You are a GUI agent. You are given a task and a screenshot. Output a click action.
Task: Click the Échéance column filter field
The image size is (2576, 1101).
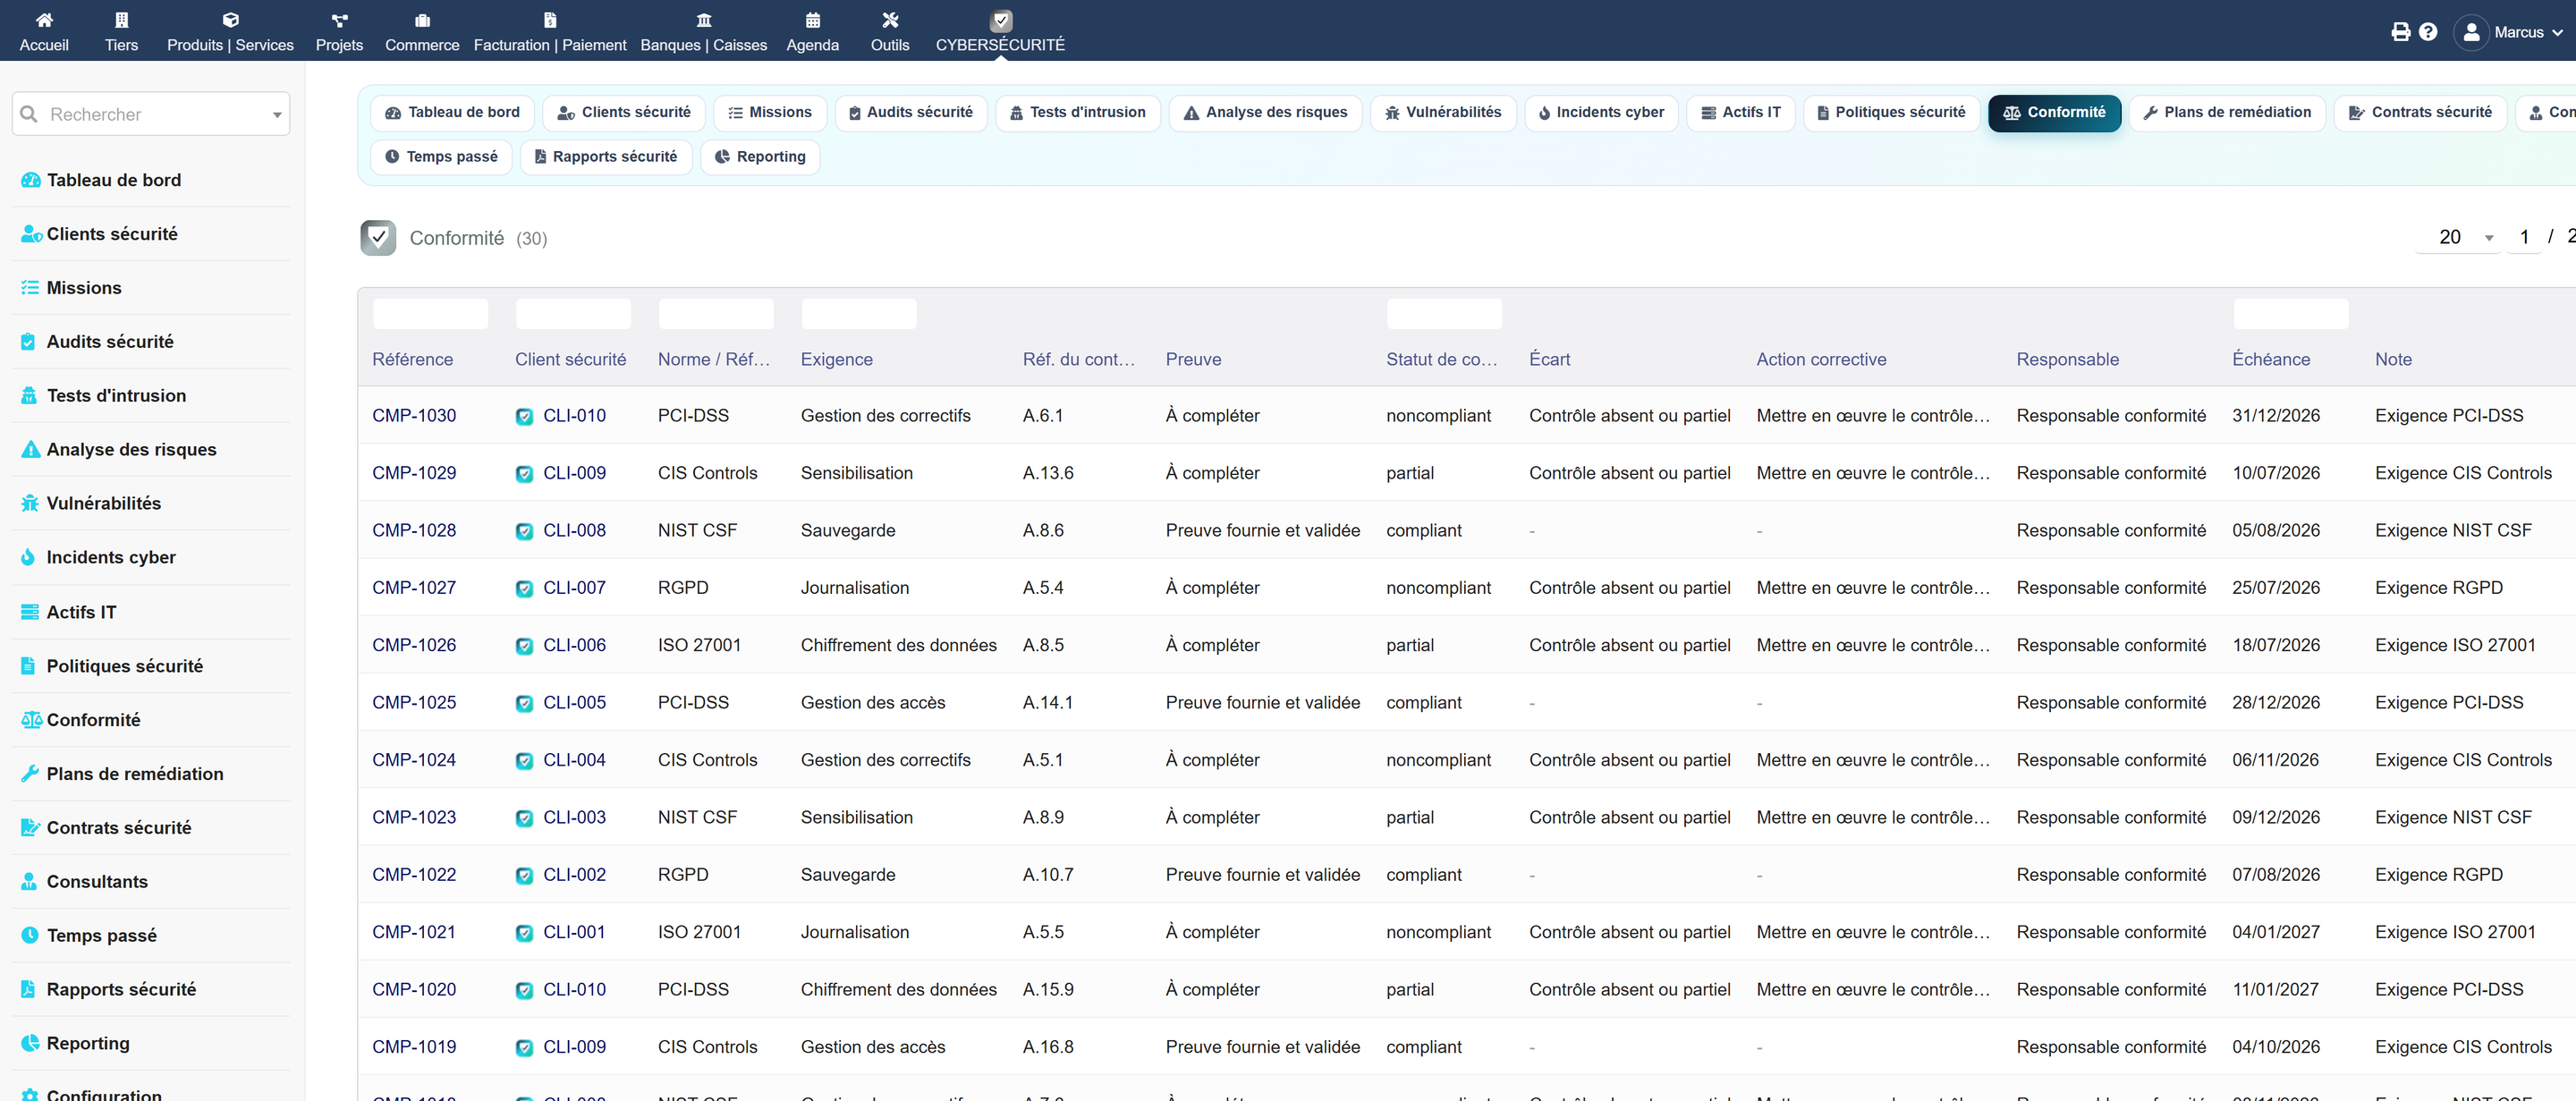[2291, 314]
